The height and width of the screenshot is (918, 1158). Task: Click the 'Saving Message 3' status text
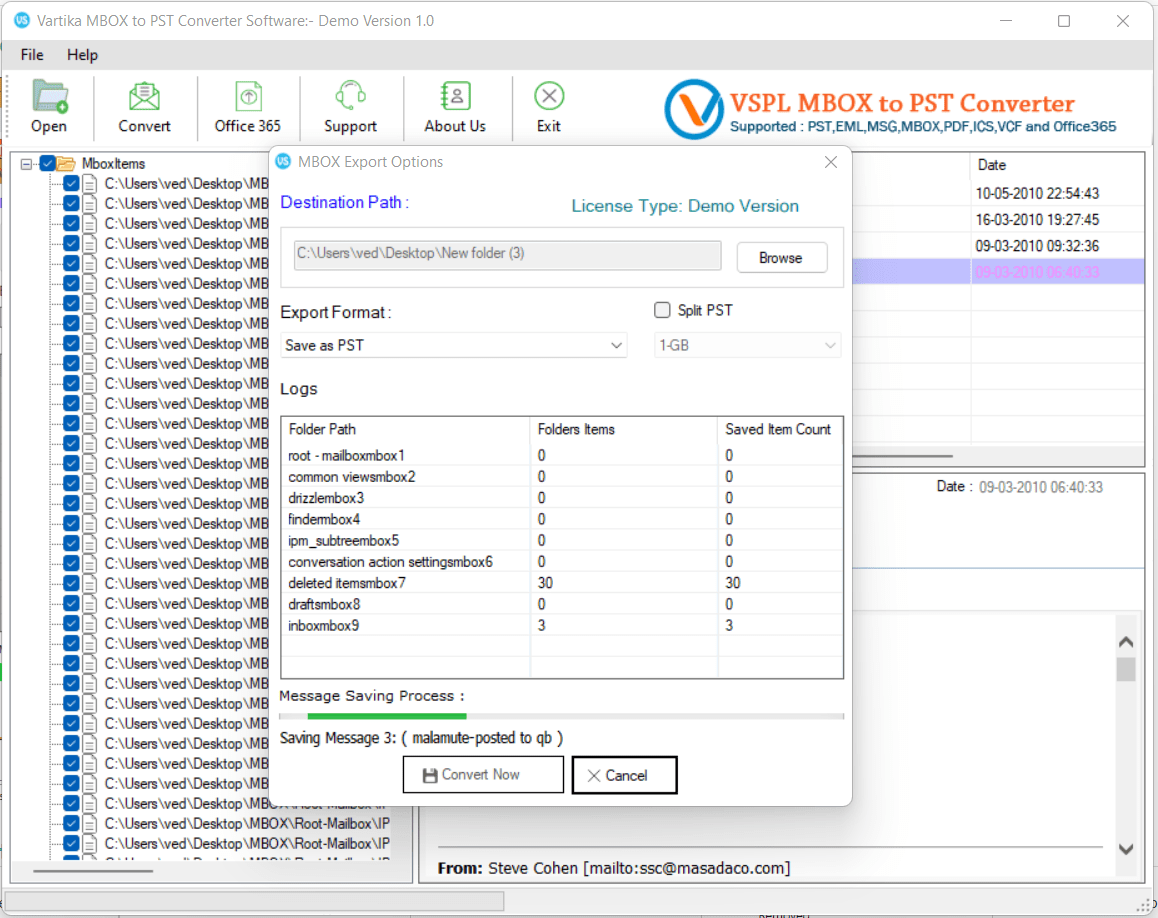pyautogui.click(x=421, y=738)
